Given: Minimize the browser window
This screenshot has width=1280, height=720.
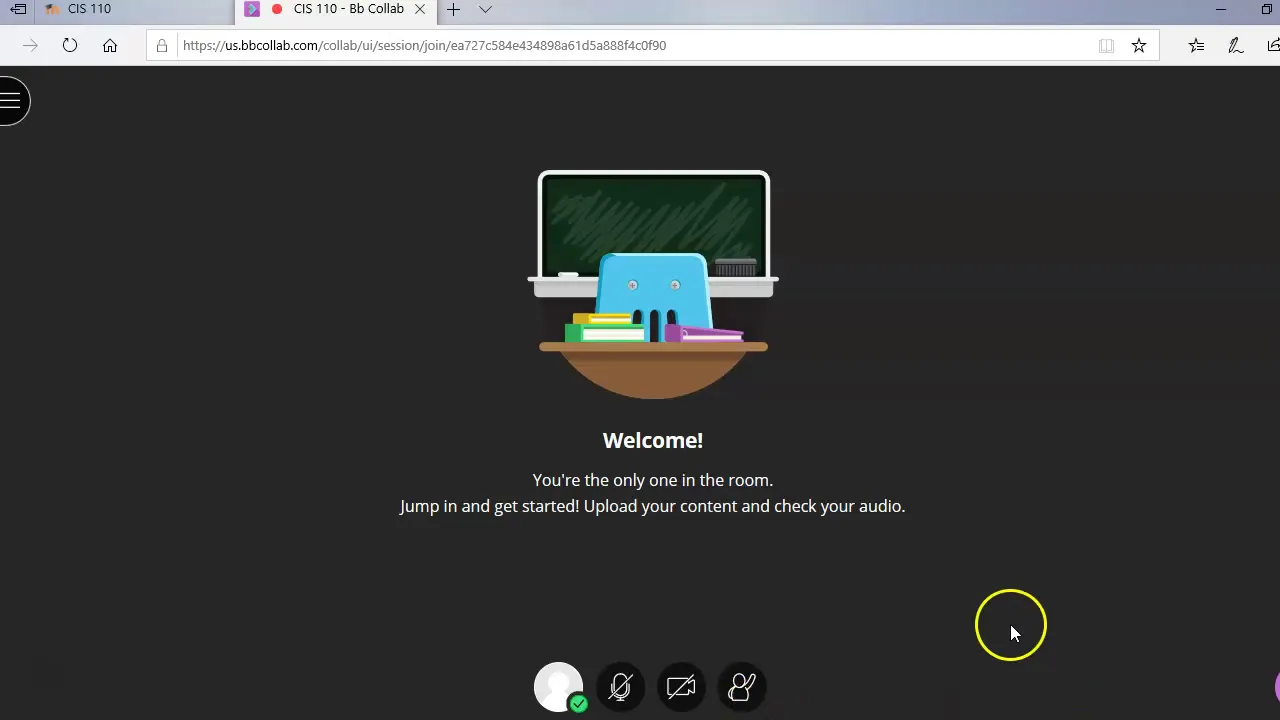Looking at the screenshot, I should click(x=1221, y=9).
